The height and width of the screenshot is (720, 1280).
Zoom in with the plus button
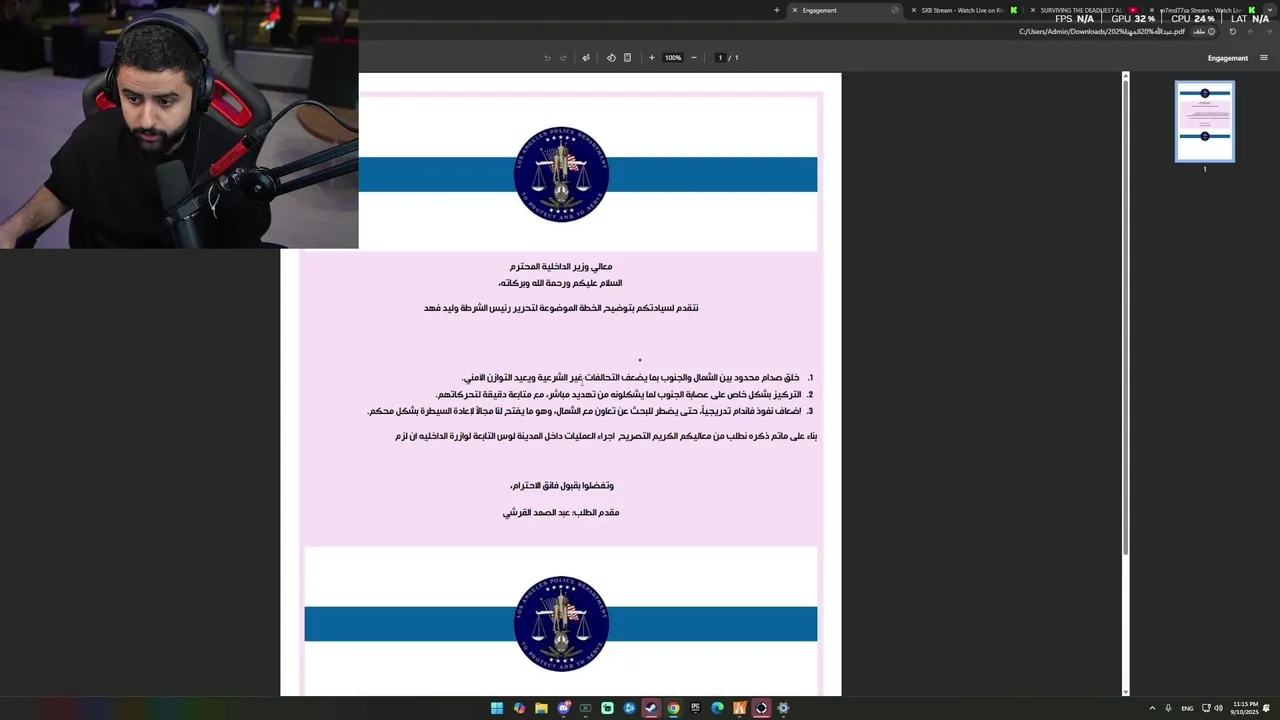pos(651,58)
